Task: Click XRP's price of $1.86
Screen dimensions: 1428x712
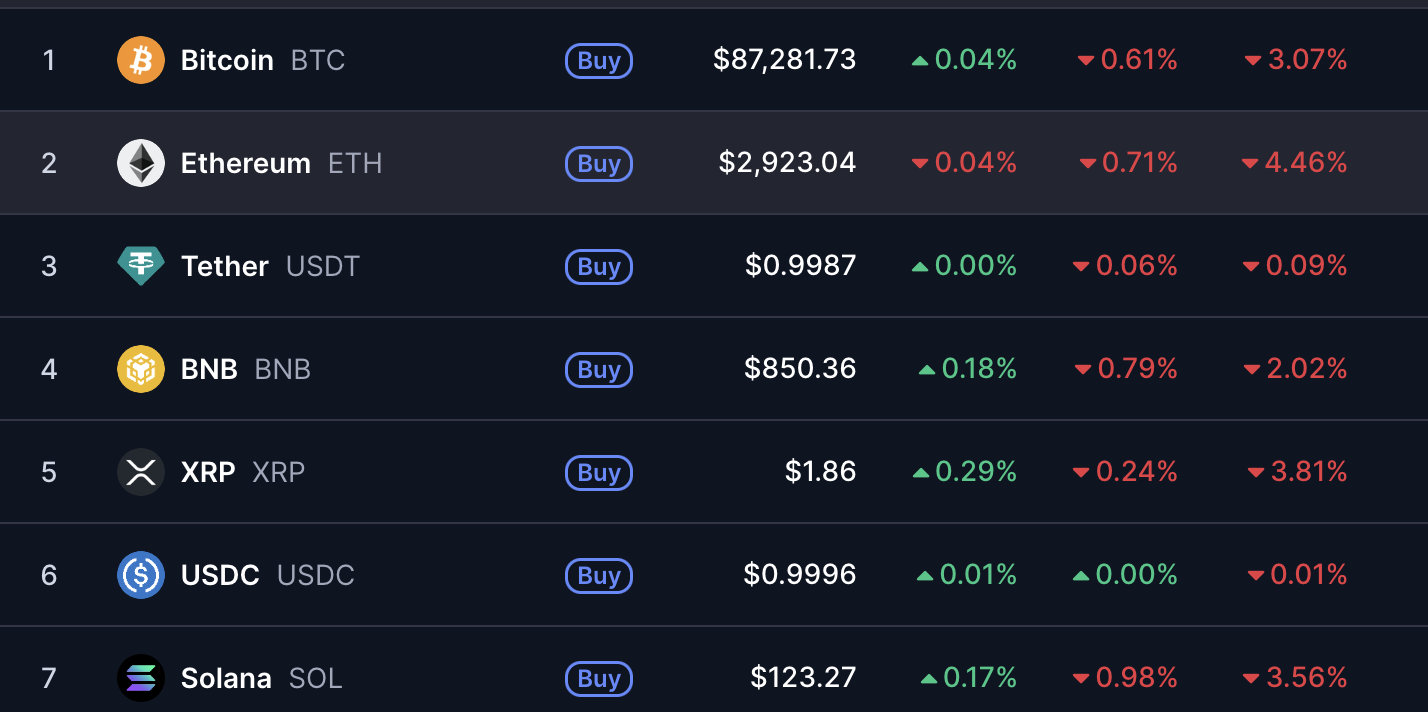Action: [821, 472]
